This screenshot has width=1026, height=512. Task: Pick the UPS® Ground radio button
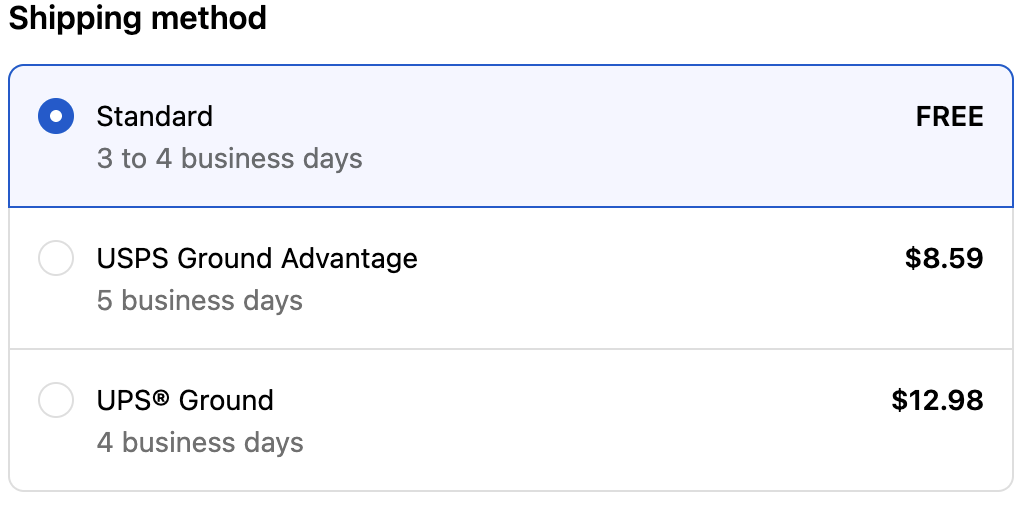tap(55, 401)
